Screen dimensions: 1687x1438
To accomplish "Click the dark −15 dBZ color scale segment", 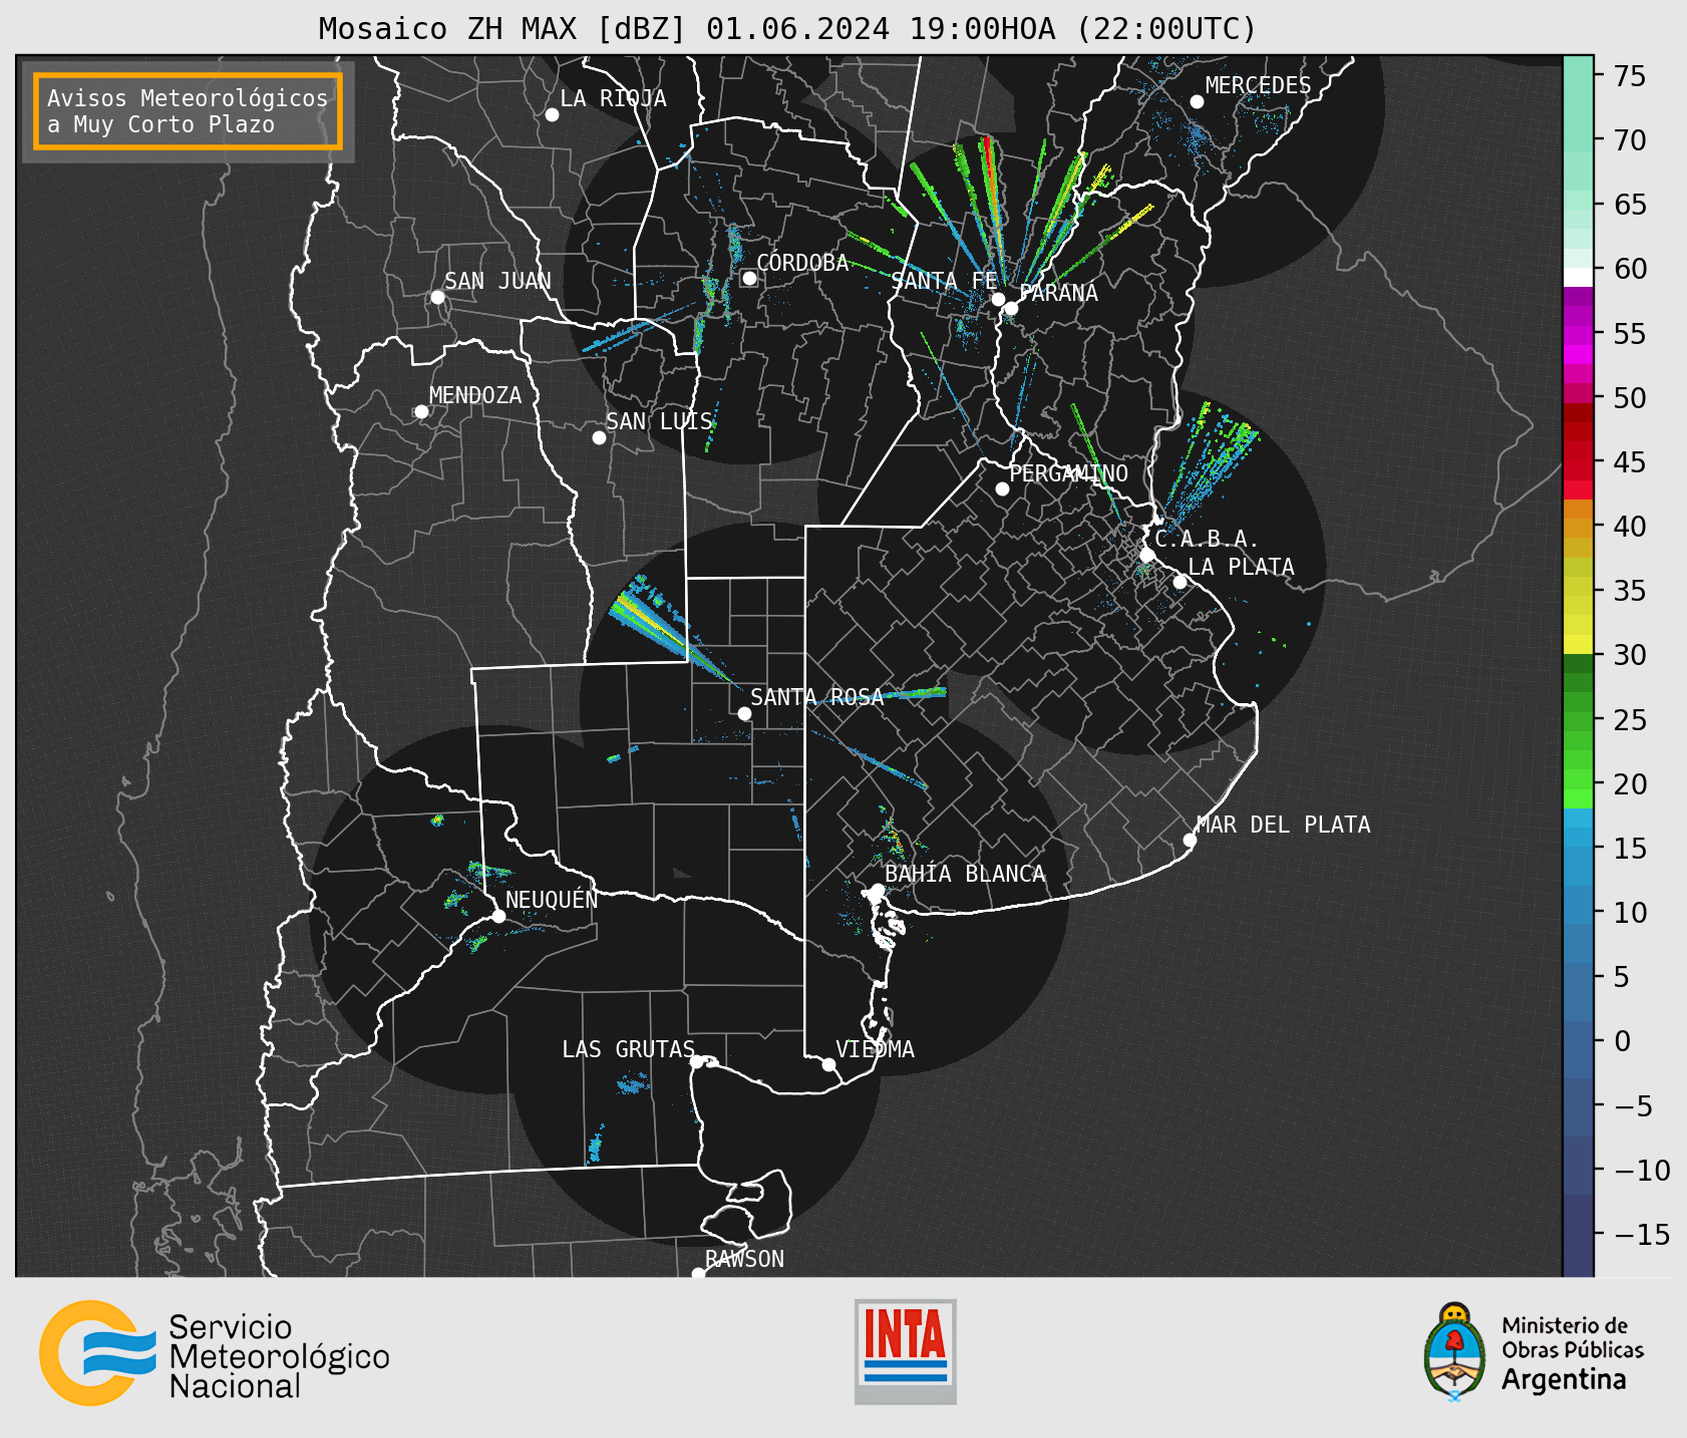I will [1578, 1235].
